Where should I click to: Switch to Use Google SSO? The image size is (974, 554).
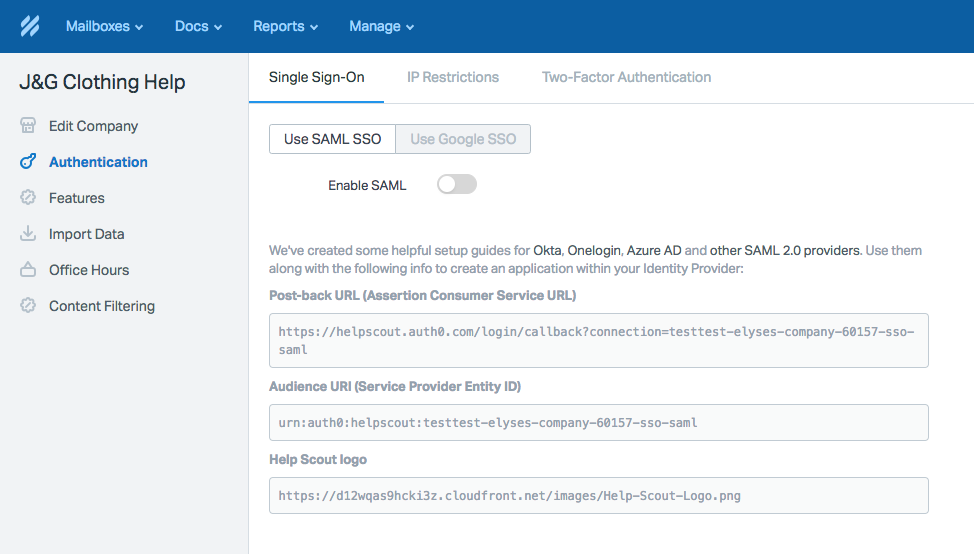[x=463, y=139]
